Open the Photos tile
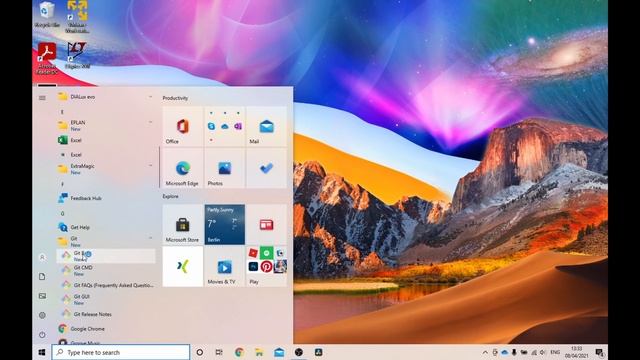The image size is (640, 360). (x=224, y=168)
